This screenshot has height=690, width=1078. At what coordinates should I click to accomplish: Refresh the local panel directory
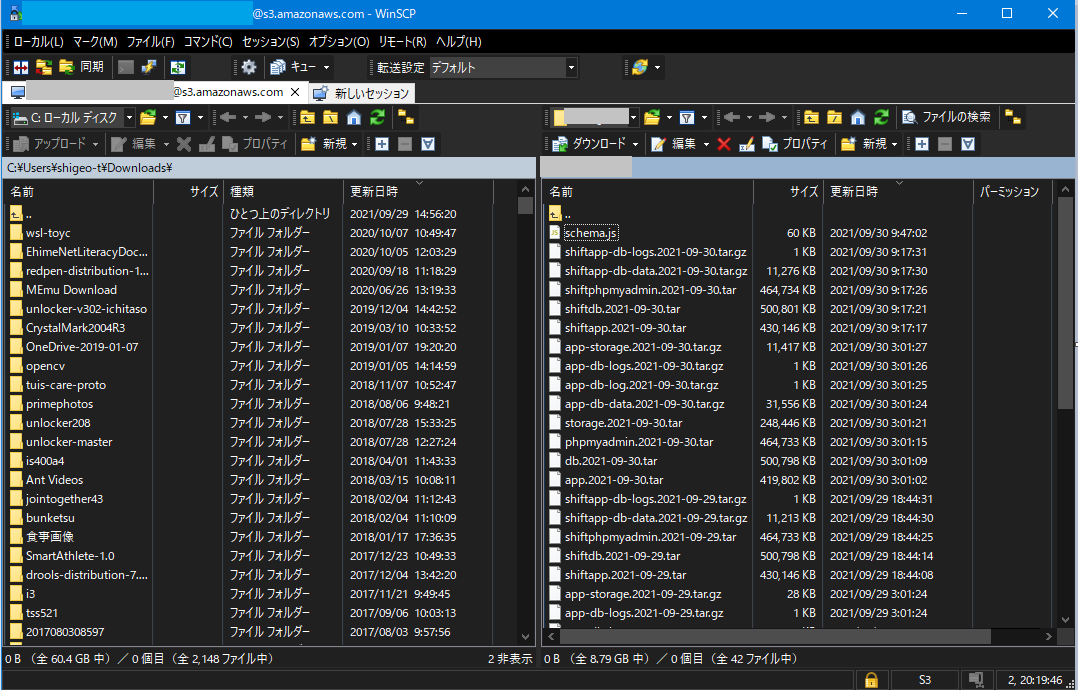377,118
